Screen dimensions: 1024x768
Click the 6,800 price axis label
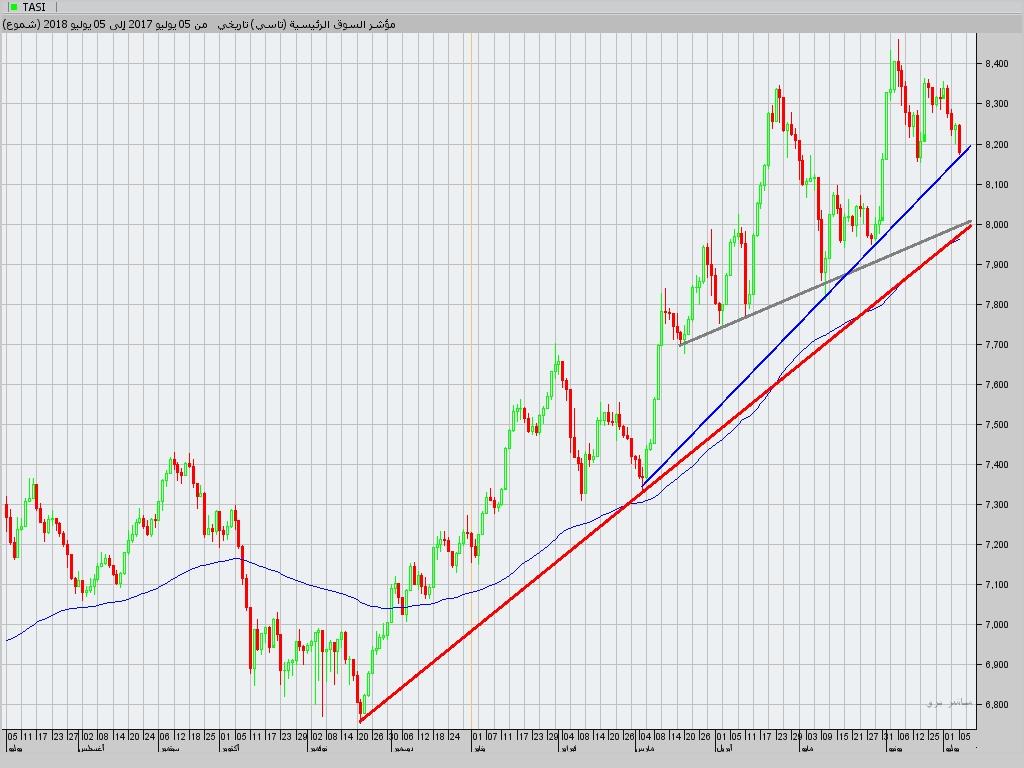tap(997, 705)
